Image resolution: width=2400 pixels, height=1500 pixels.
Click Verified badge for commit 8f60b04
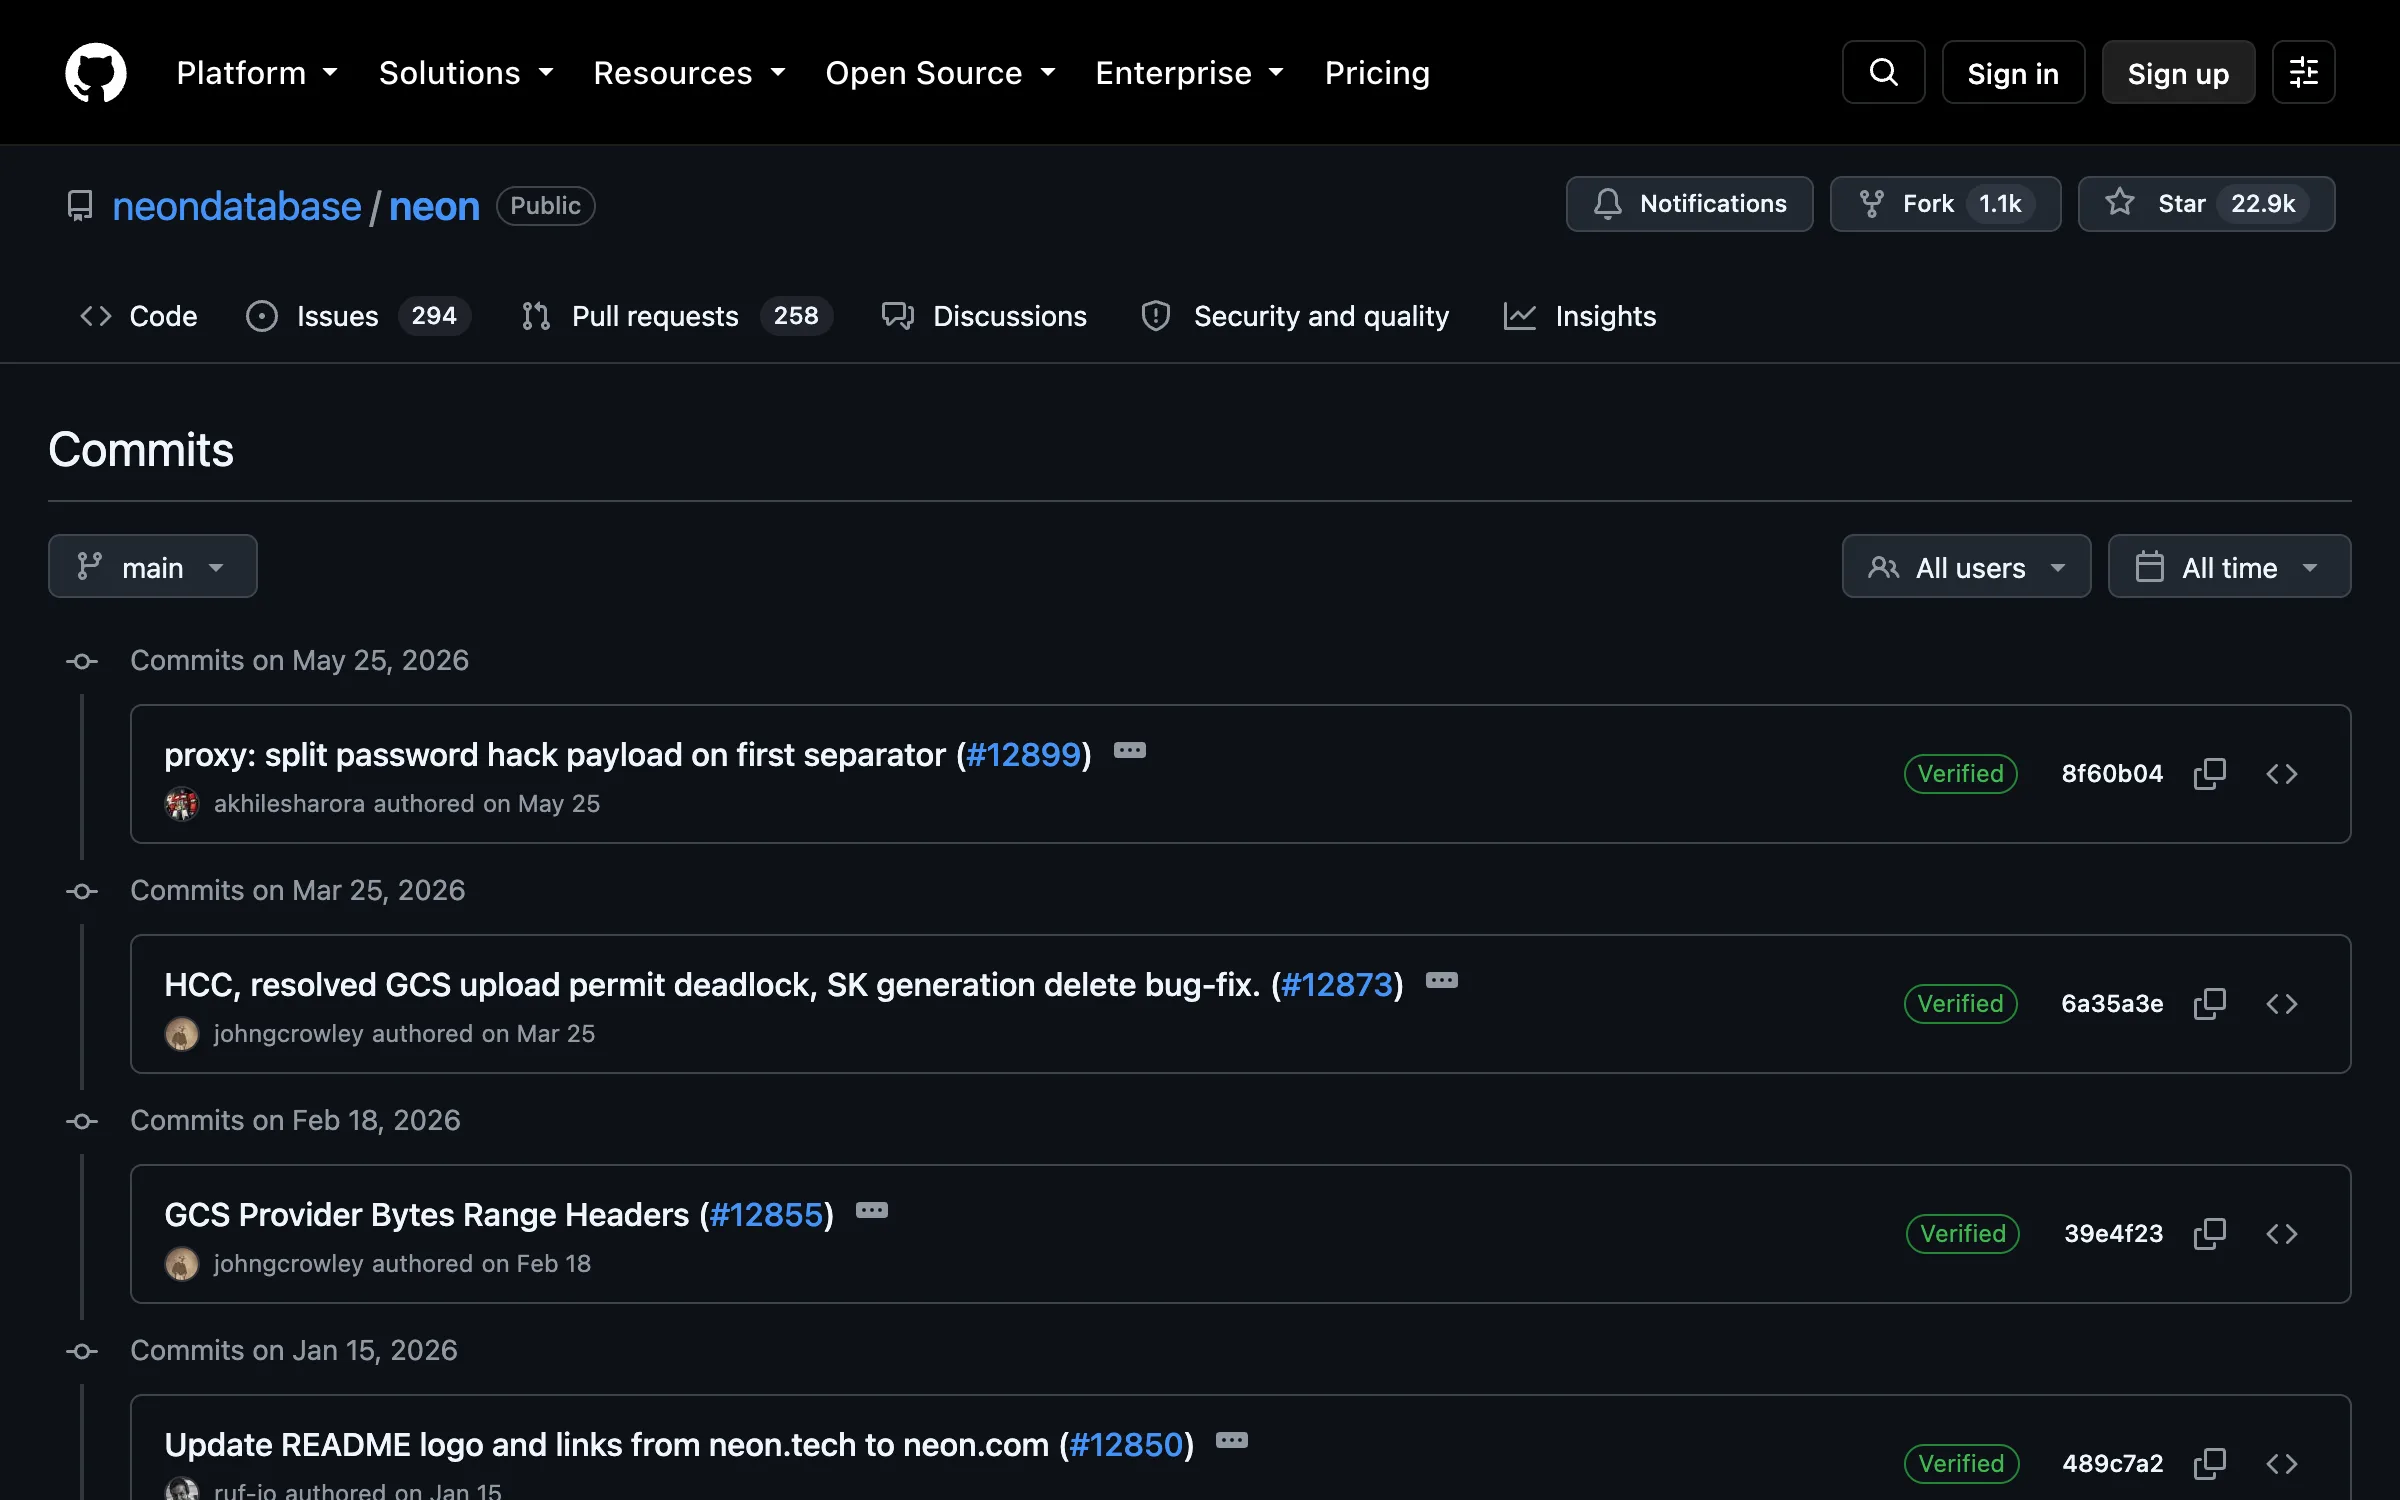point(1960,774)
